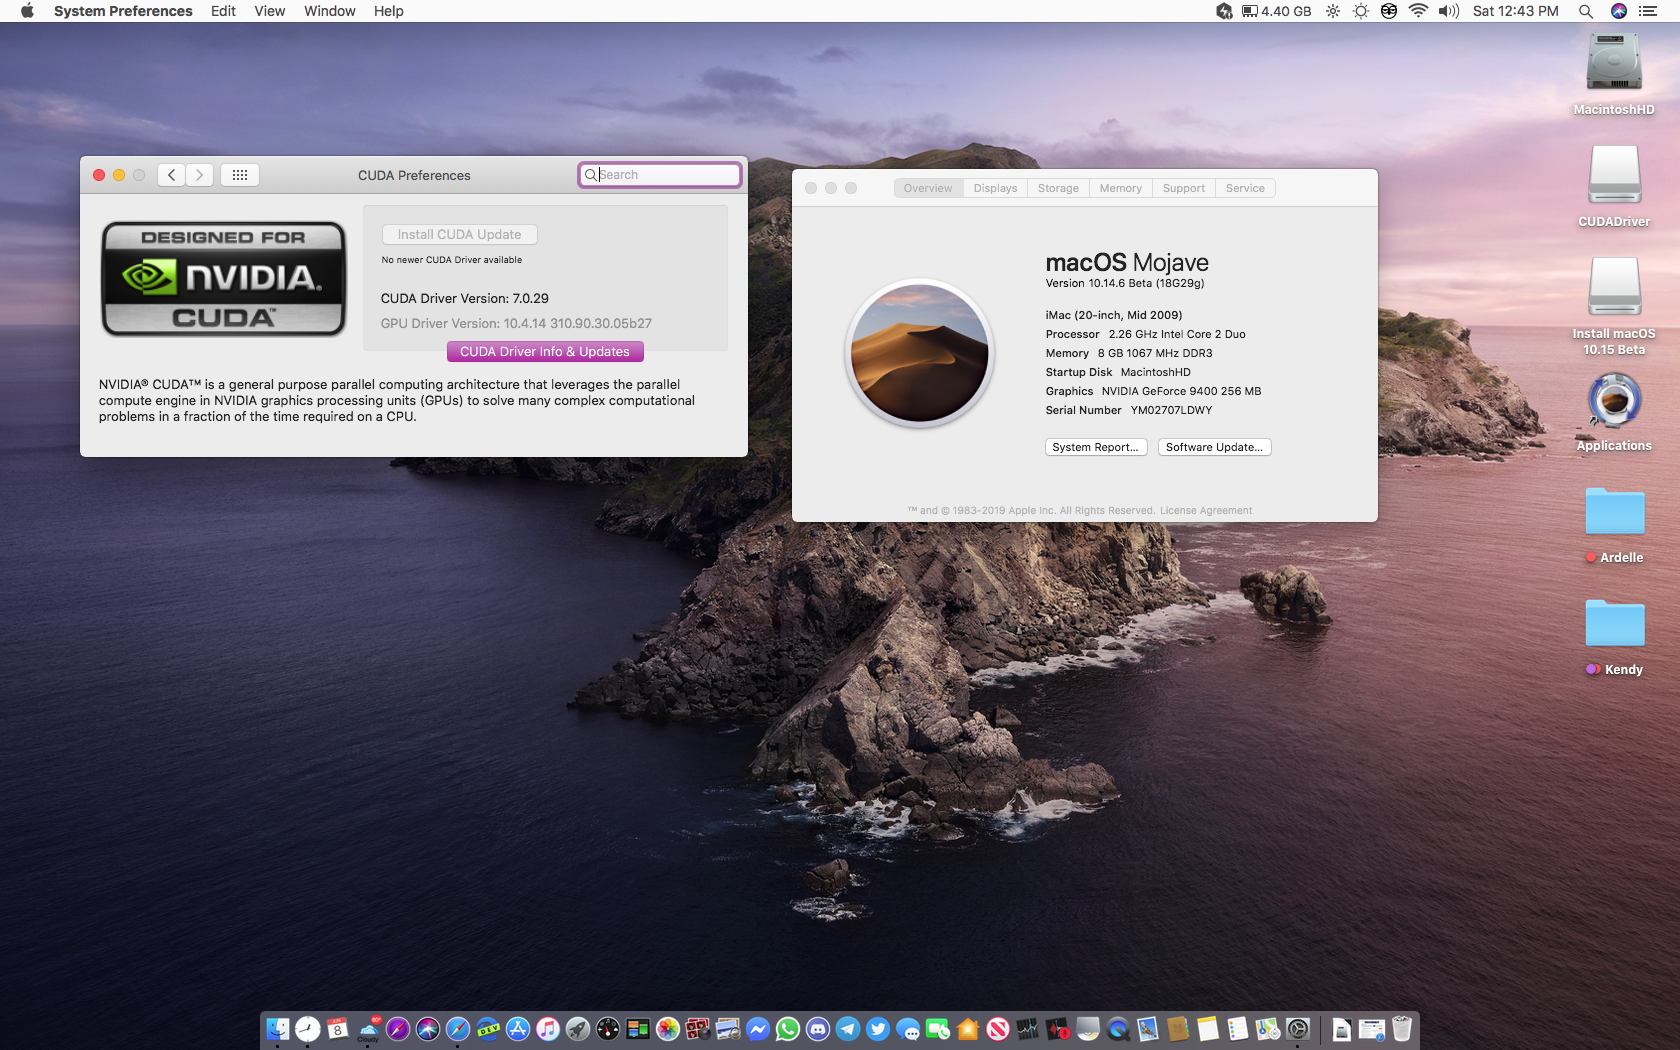Open Mission Control in the dock
This screenshot has width=1680, height=1050.
pos(638,1029)
